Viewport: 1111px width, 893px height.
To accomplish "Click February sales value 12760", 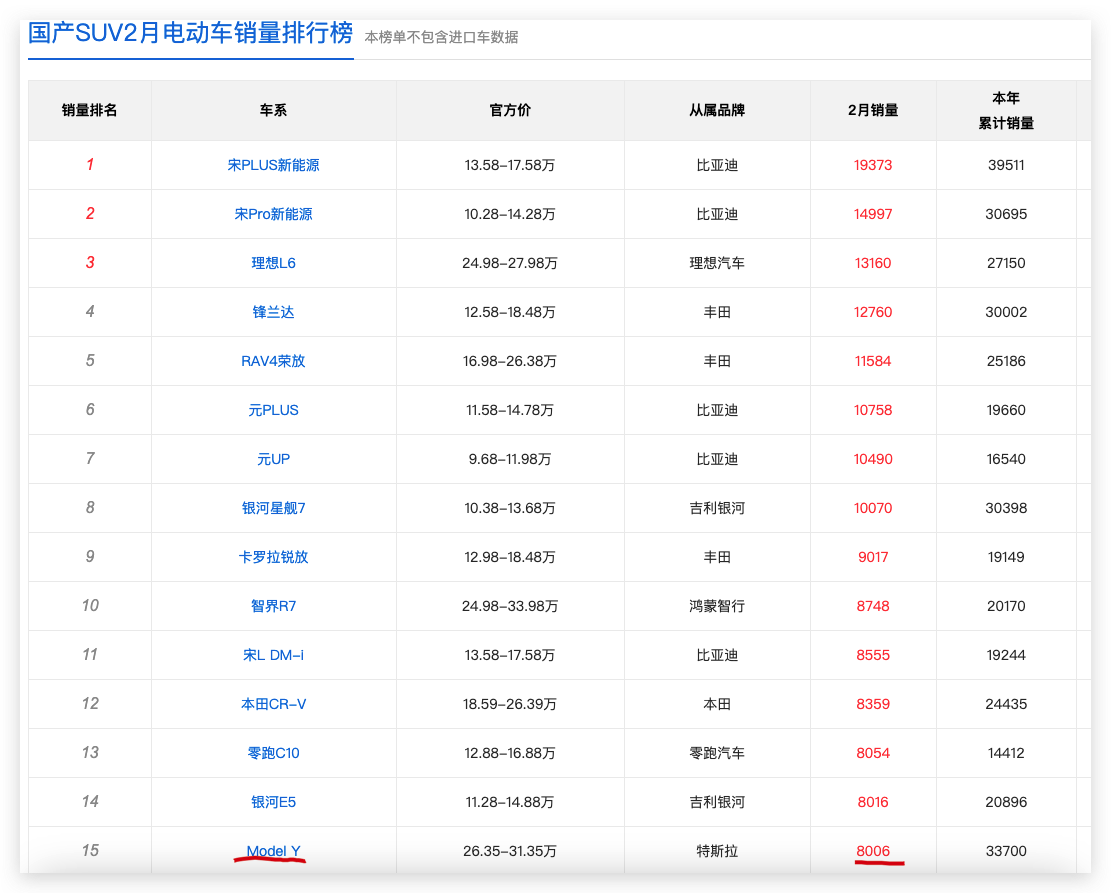I will 872,312.
